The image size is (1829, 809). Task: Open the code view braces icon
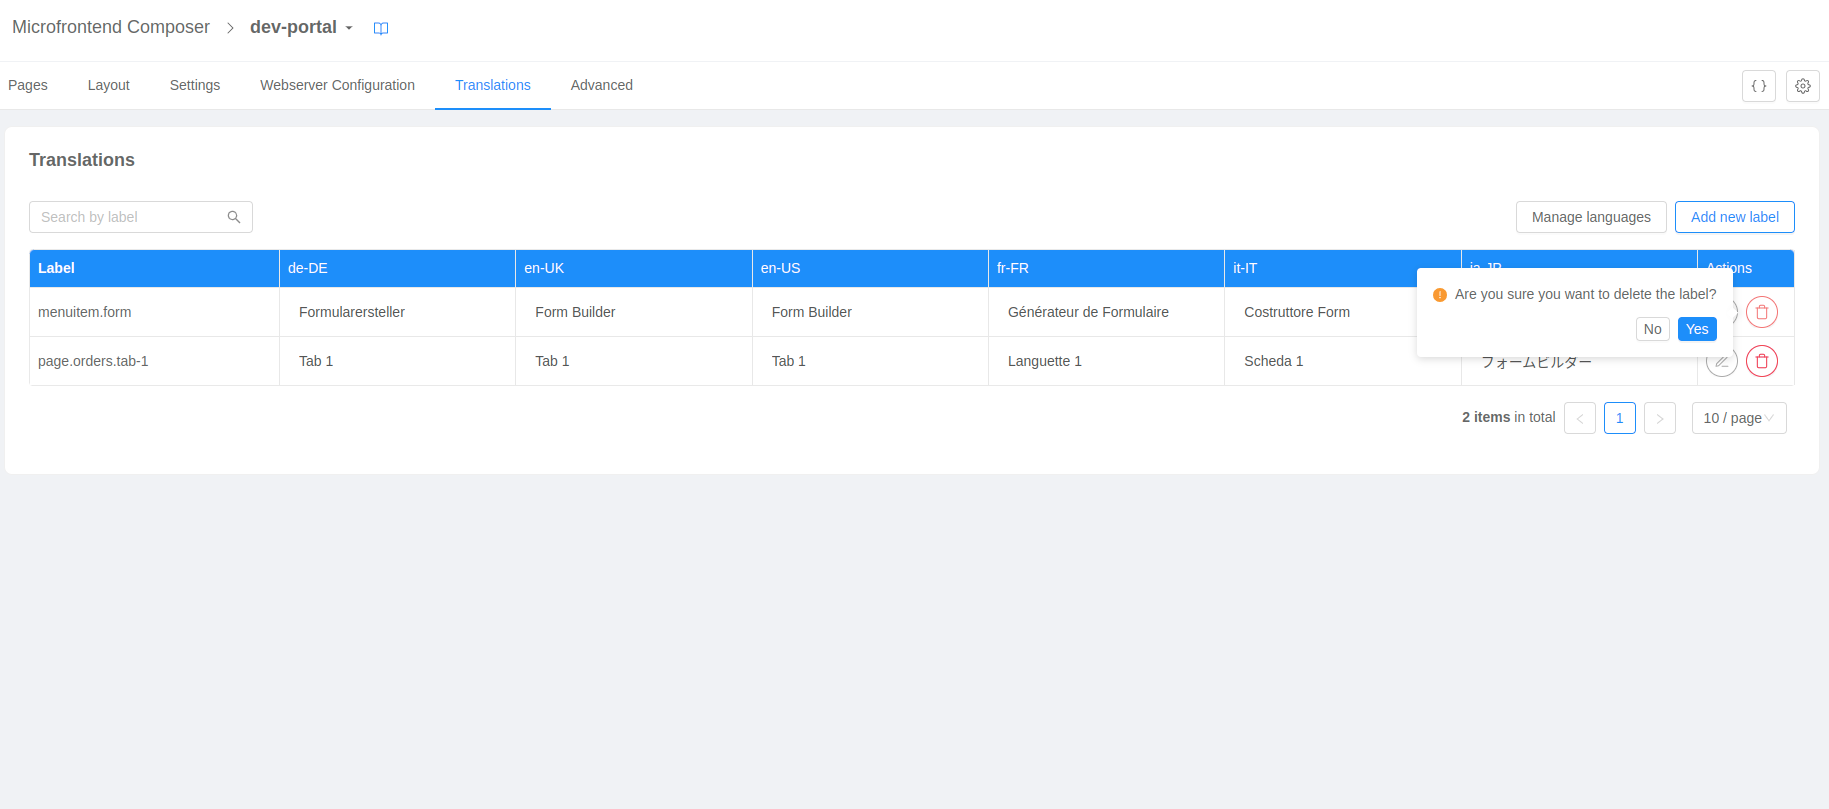tap(1758, 86)
